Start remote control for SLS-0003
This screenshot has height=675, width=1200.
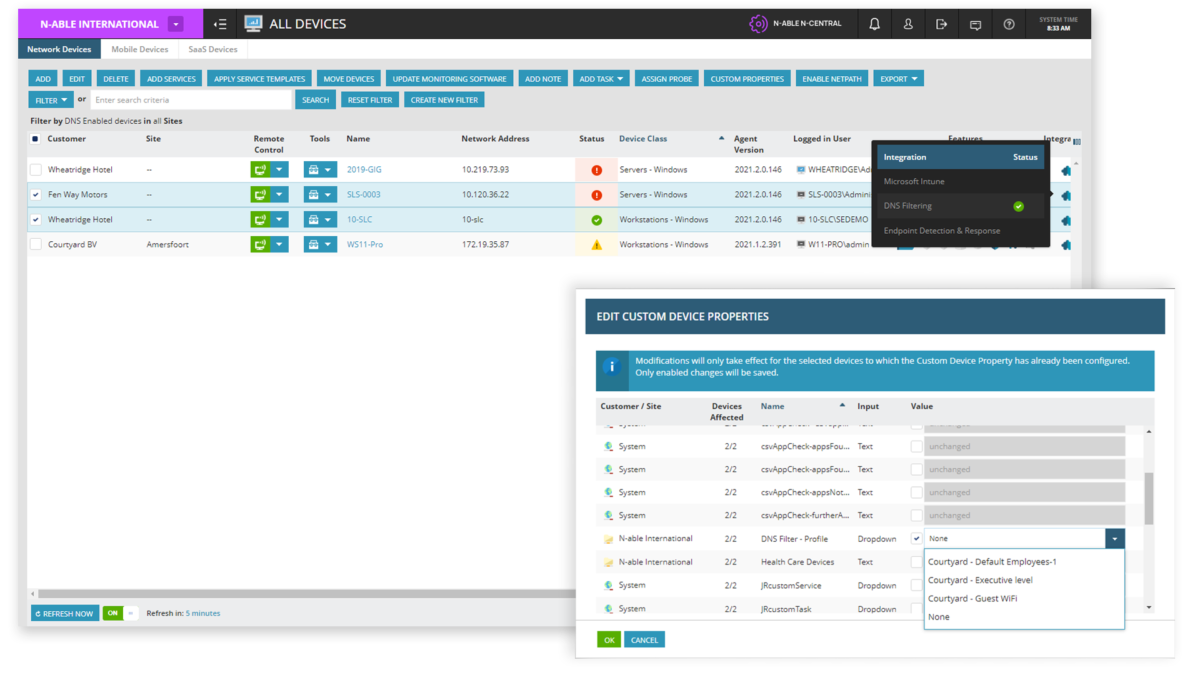point(260,195)
